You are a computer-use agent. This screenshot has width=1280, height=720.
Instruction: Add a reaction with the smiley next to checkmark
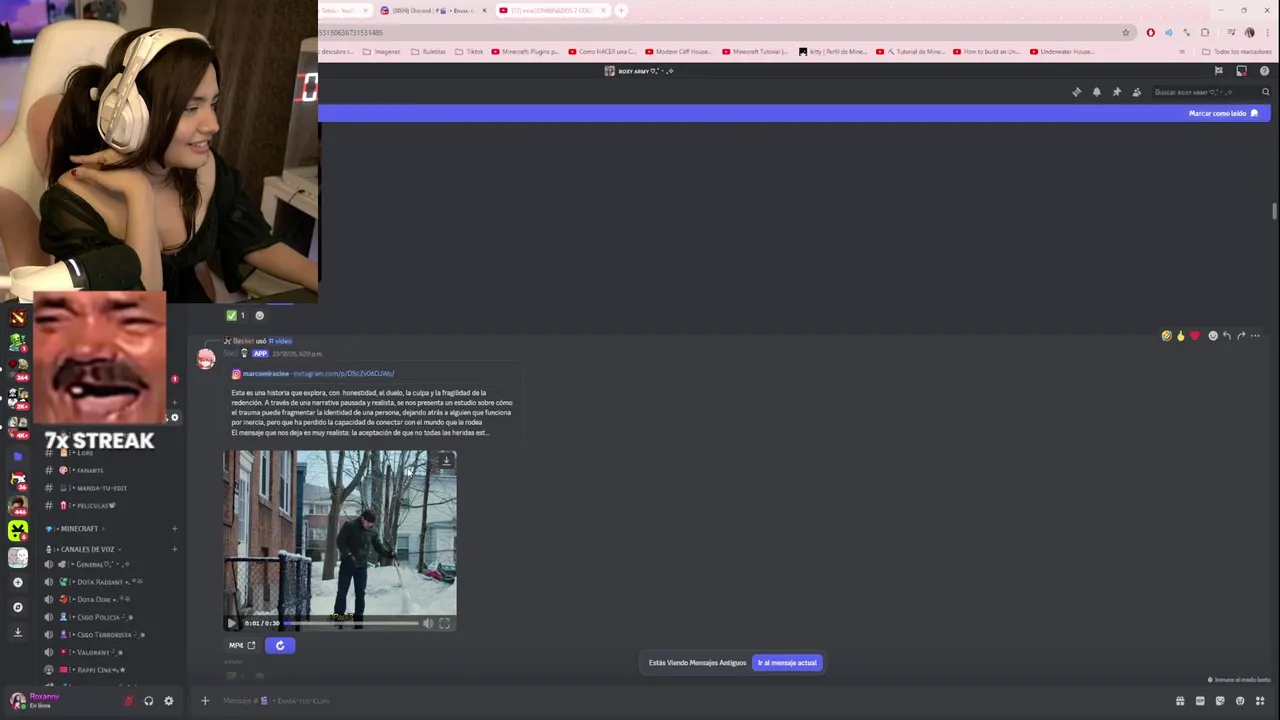(260, 315)
